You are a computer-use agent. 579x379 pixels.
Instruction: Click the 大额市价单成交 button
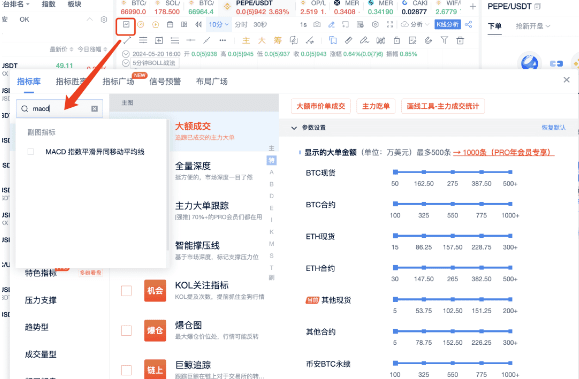(x=321, y=106)
